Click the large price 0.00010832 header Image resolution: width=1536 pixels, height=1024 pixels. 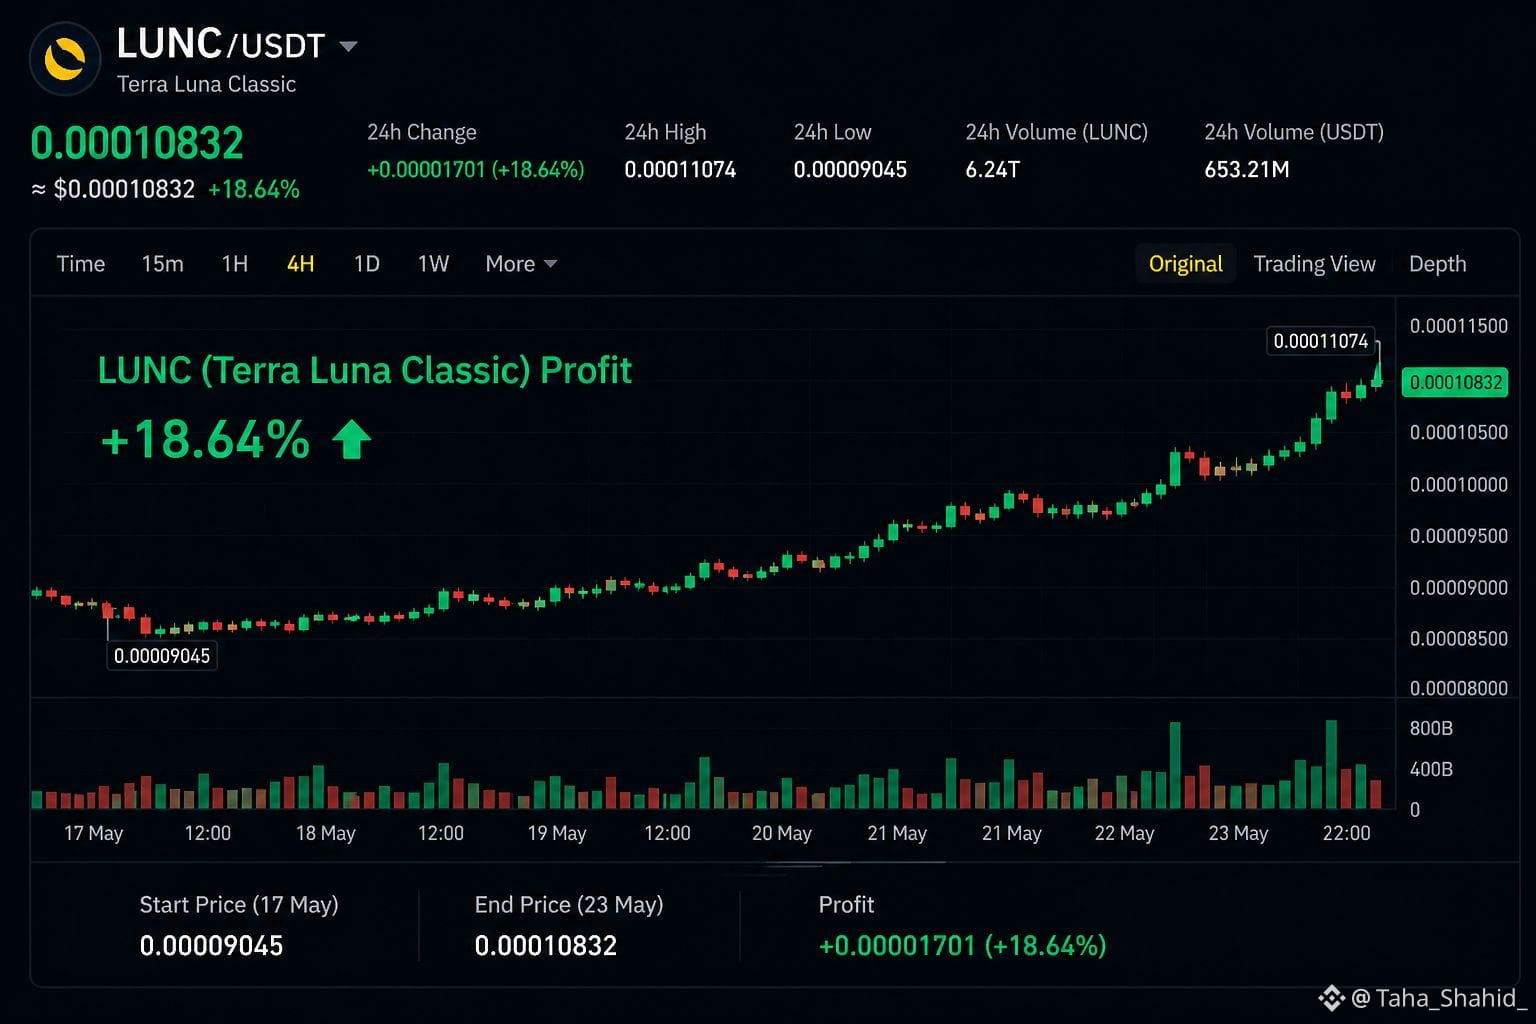pyautogui.click(x=137, y=143)
